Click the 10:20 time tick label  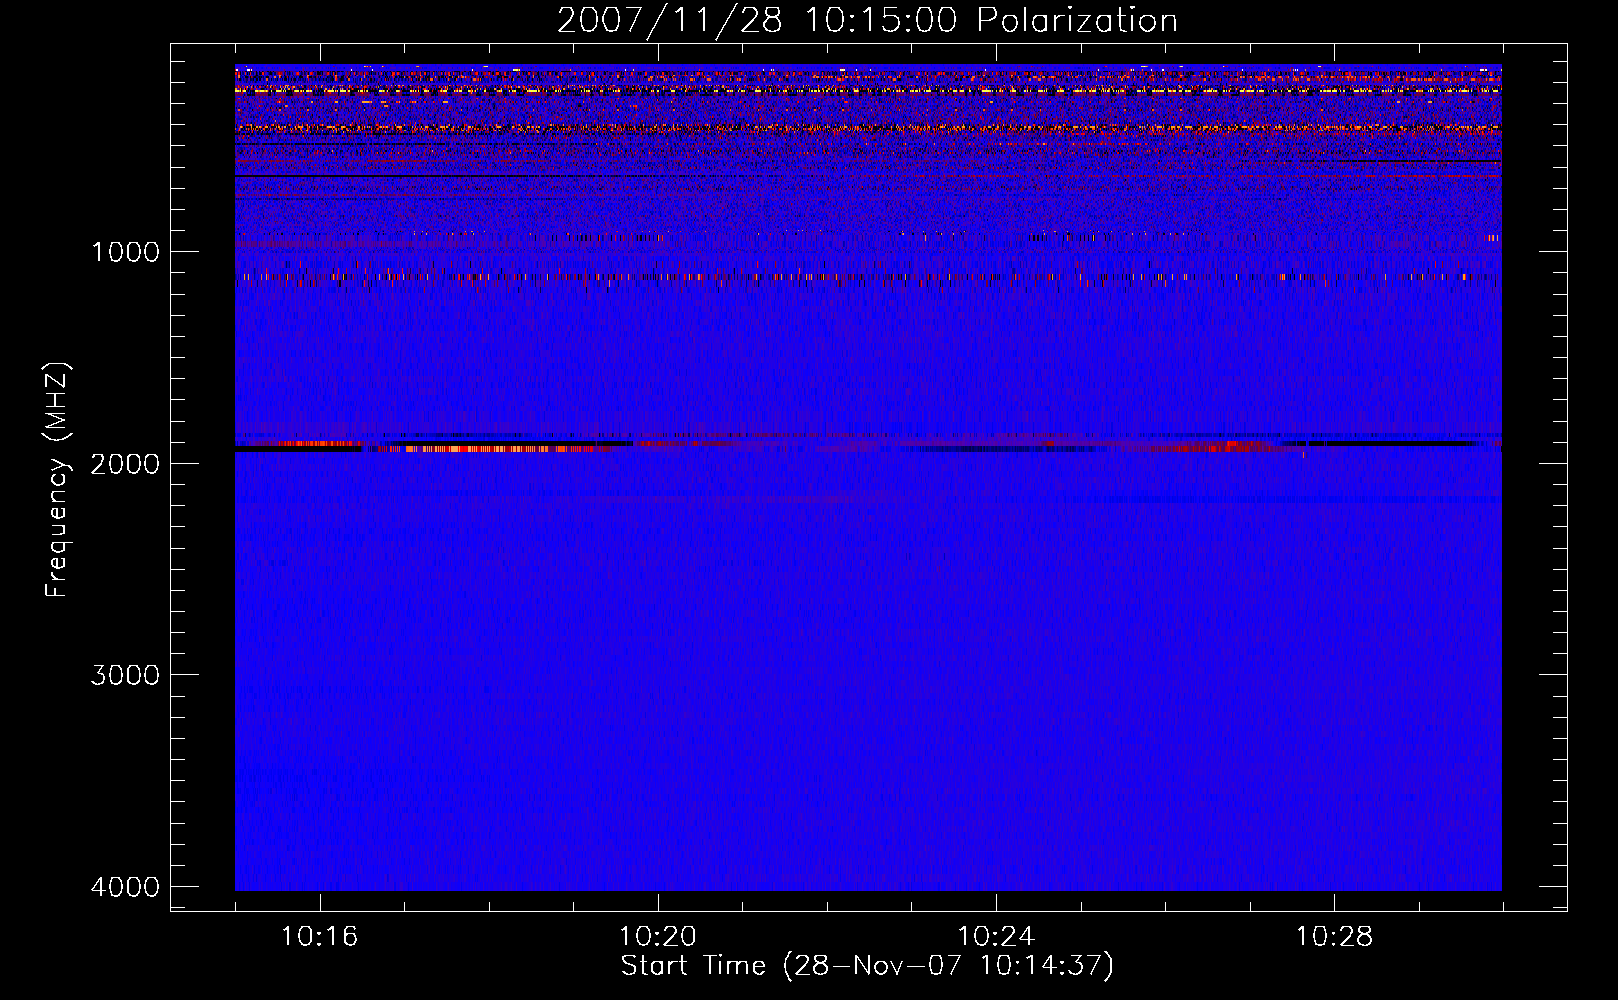tap(658, 937)
